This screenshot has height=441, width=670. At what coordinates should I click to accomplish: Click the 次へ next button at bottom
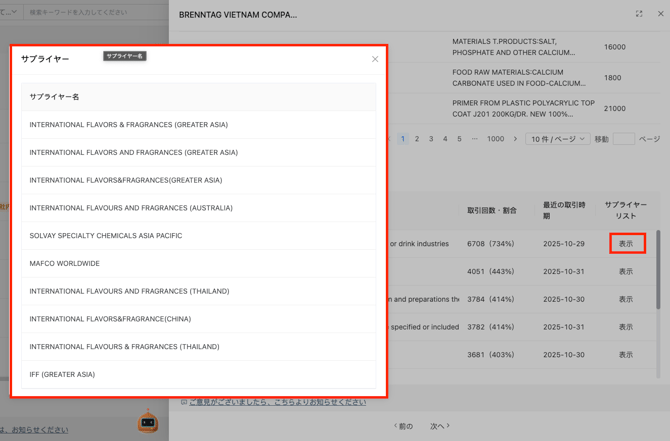[439, 426]
